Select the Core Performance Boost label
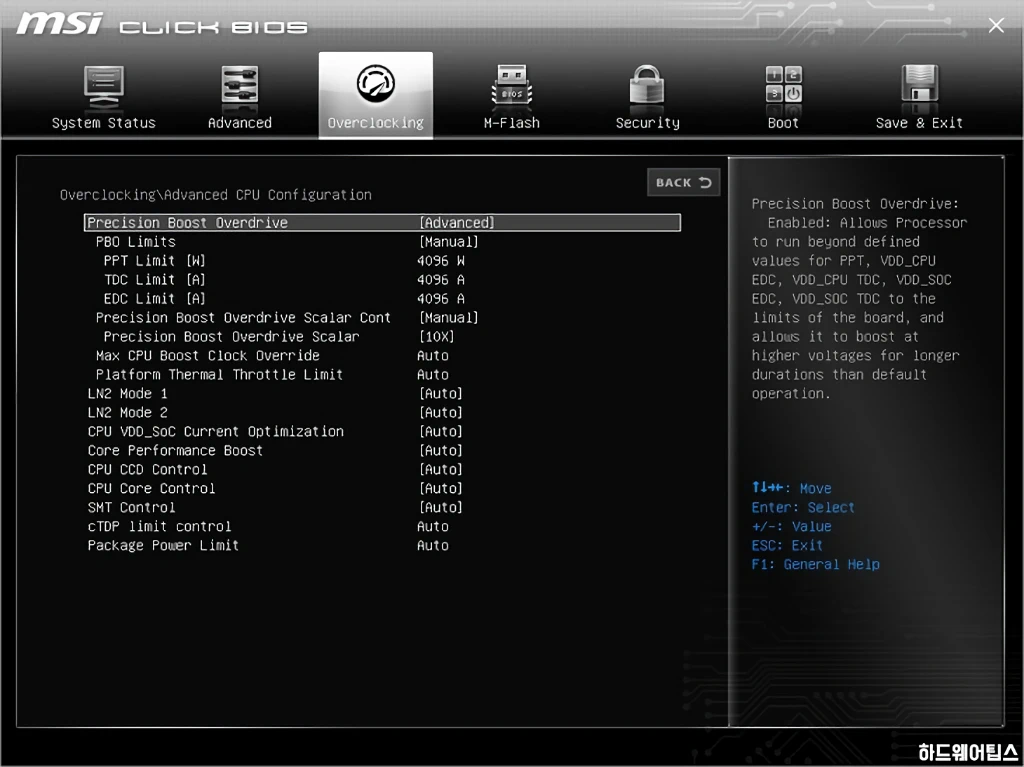The height and width of the screenshot is (767, 1024). tap(175, 450)
